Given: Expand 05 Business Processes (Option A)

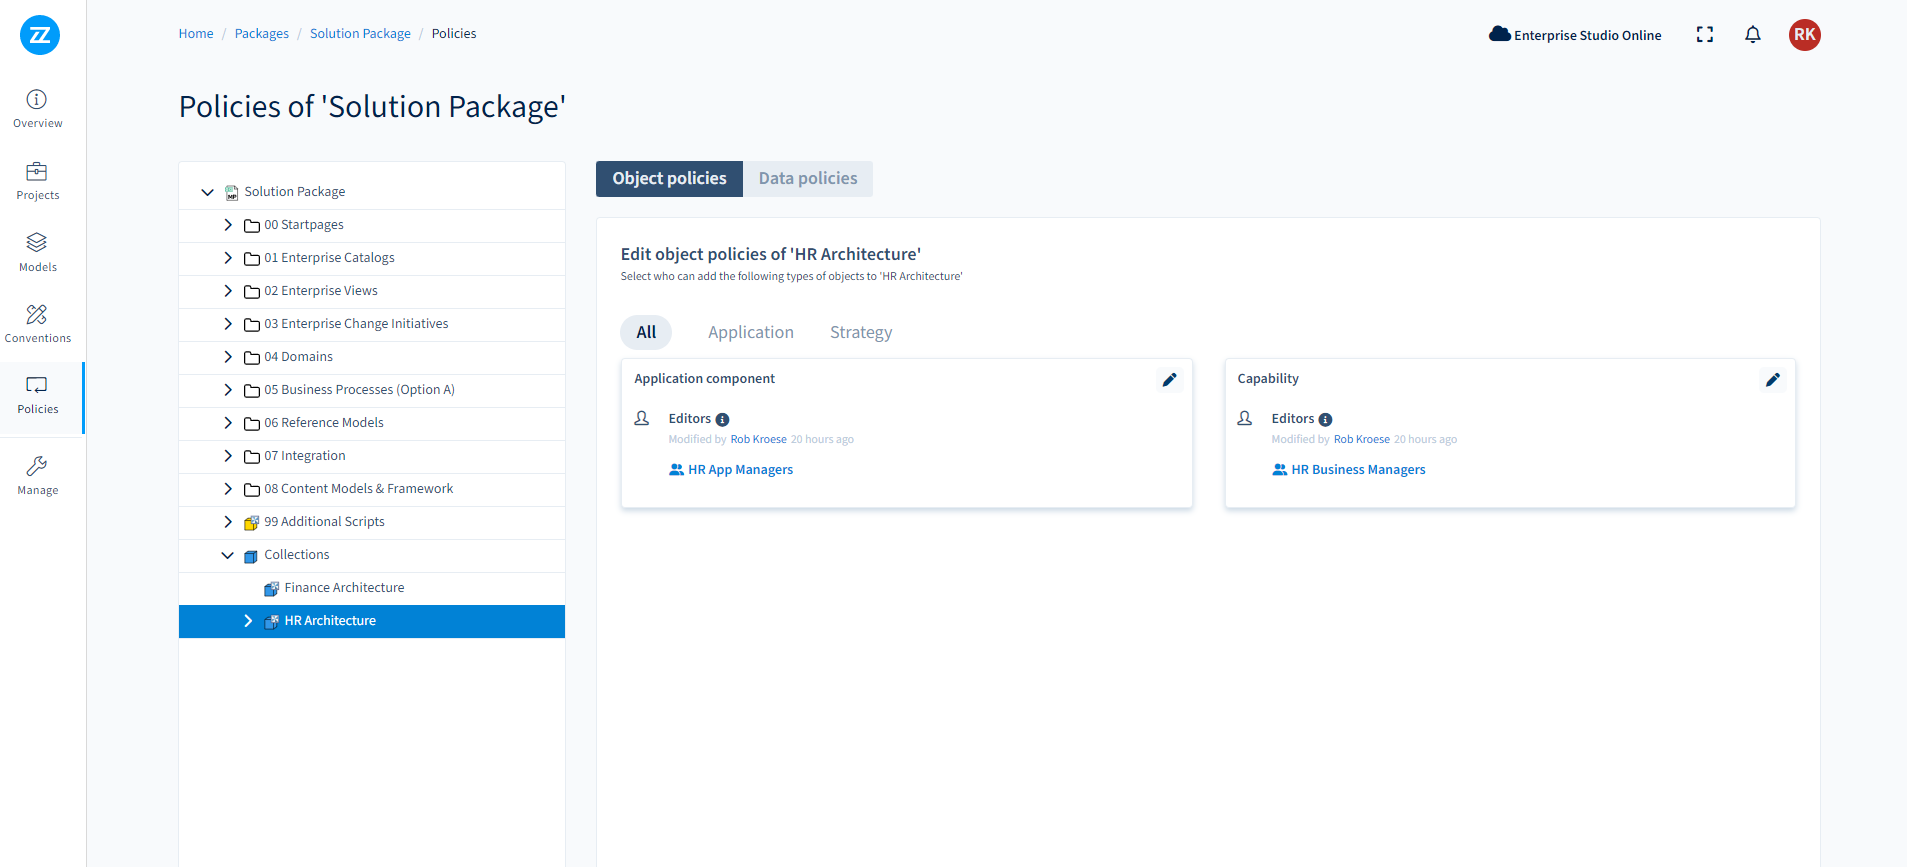Looking at the screenshot, I should pyautogui.click(x=228, y=390).
